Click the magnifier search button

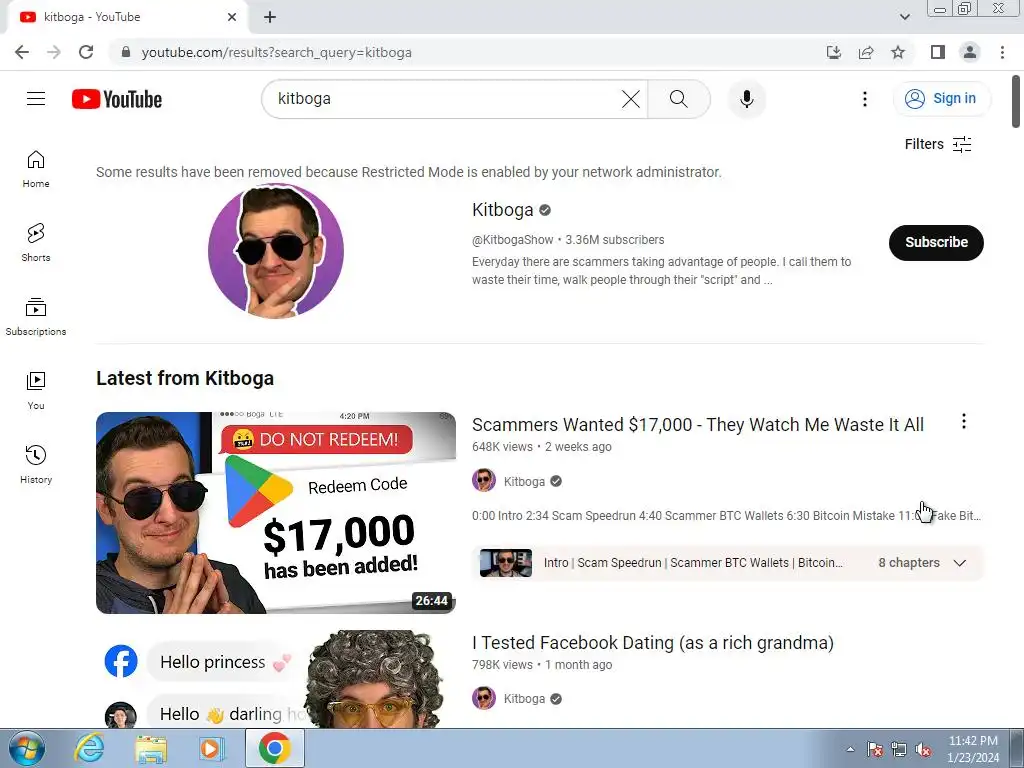[679, 99]
